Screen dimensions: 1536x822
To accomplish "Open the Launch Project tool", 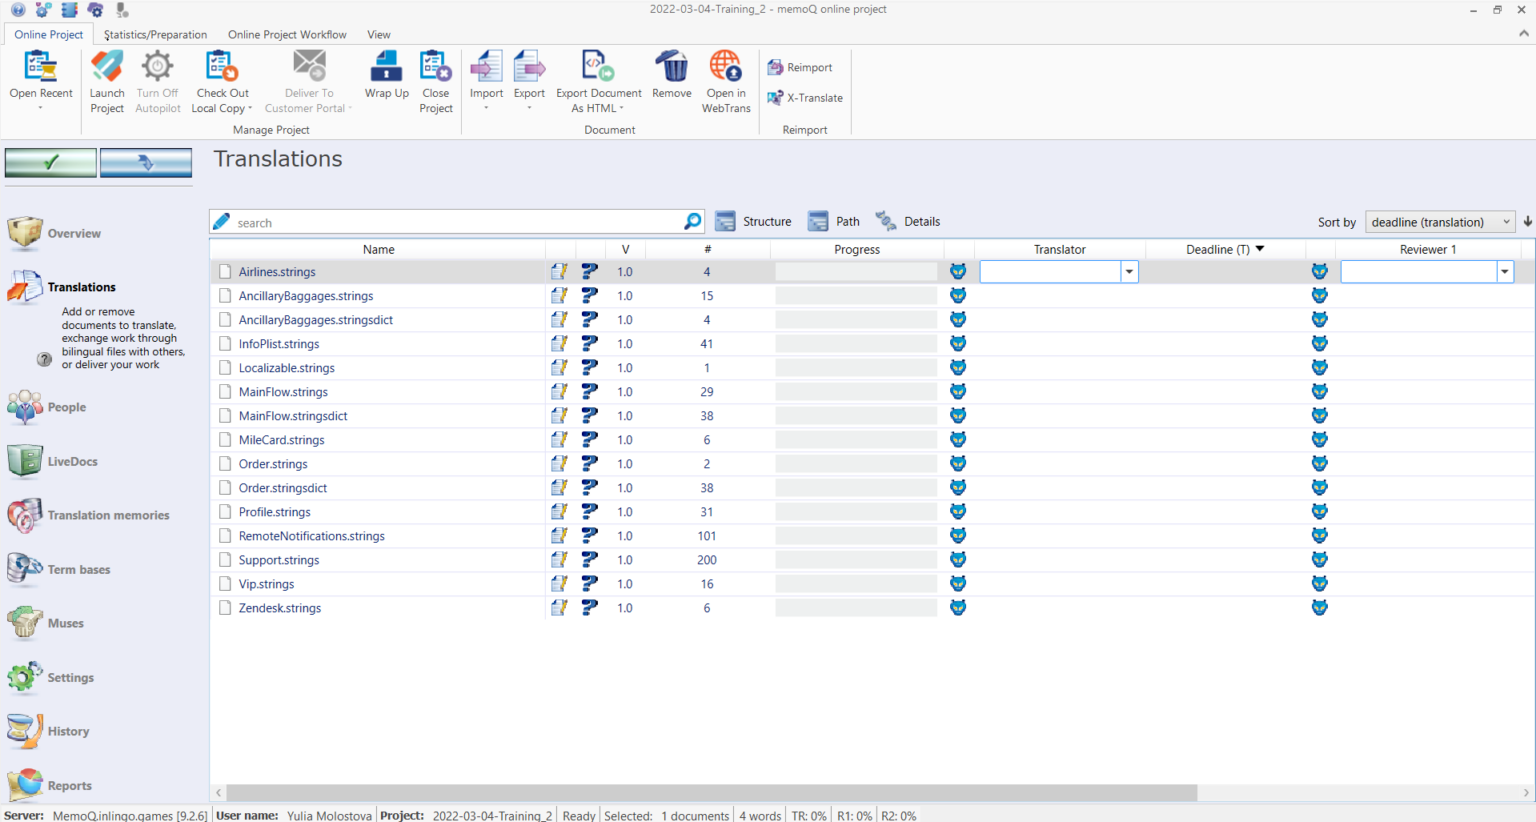I will [x=107, y=82].
